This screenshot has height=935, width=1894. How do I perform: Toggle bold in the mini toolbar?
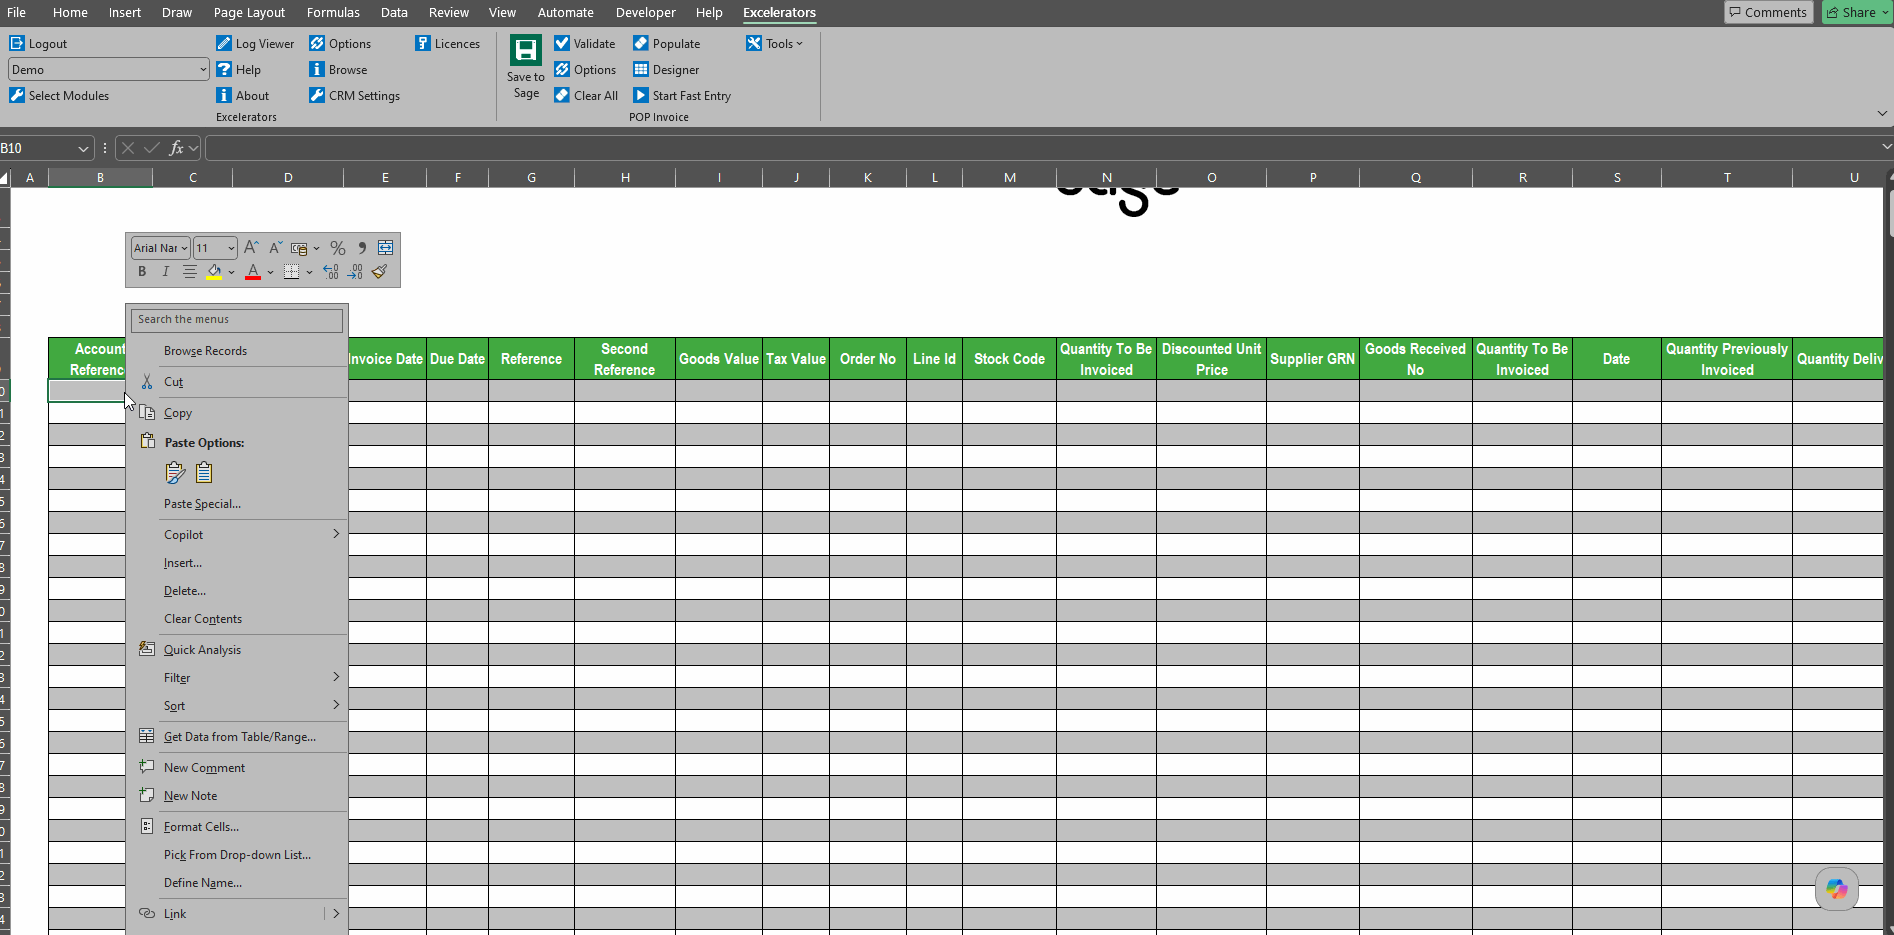pyautogui.click(x=142, y=272)
